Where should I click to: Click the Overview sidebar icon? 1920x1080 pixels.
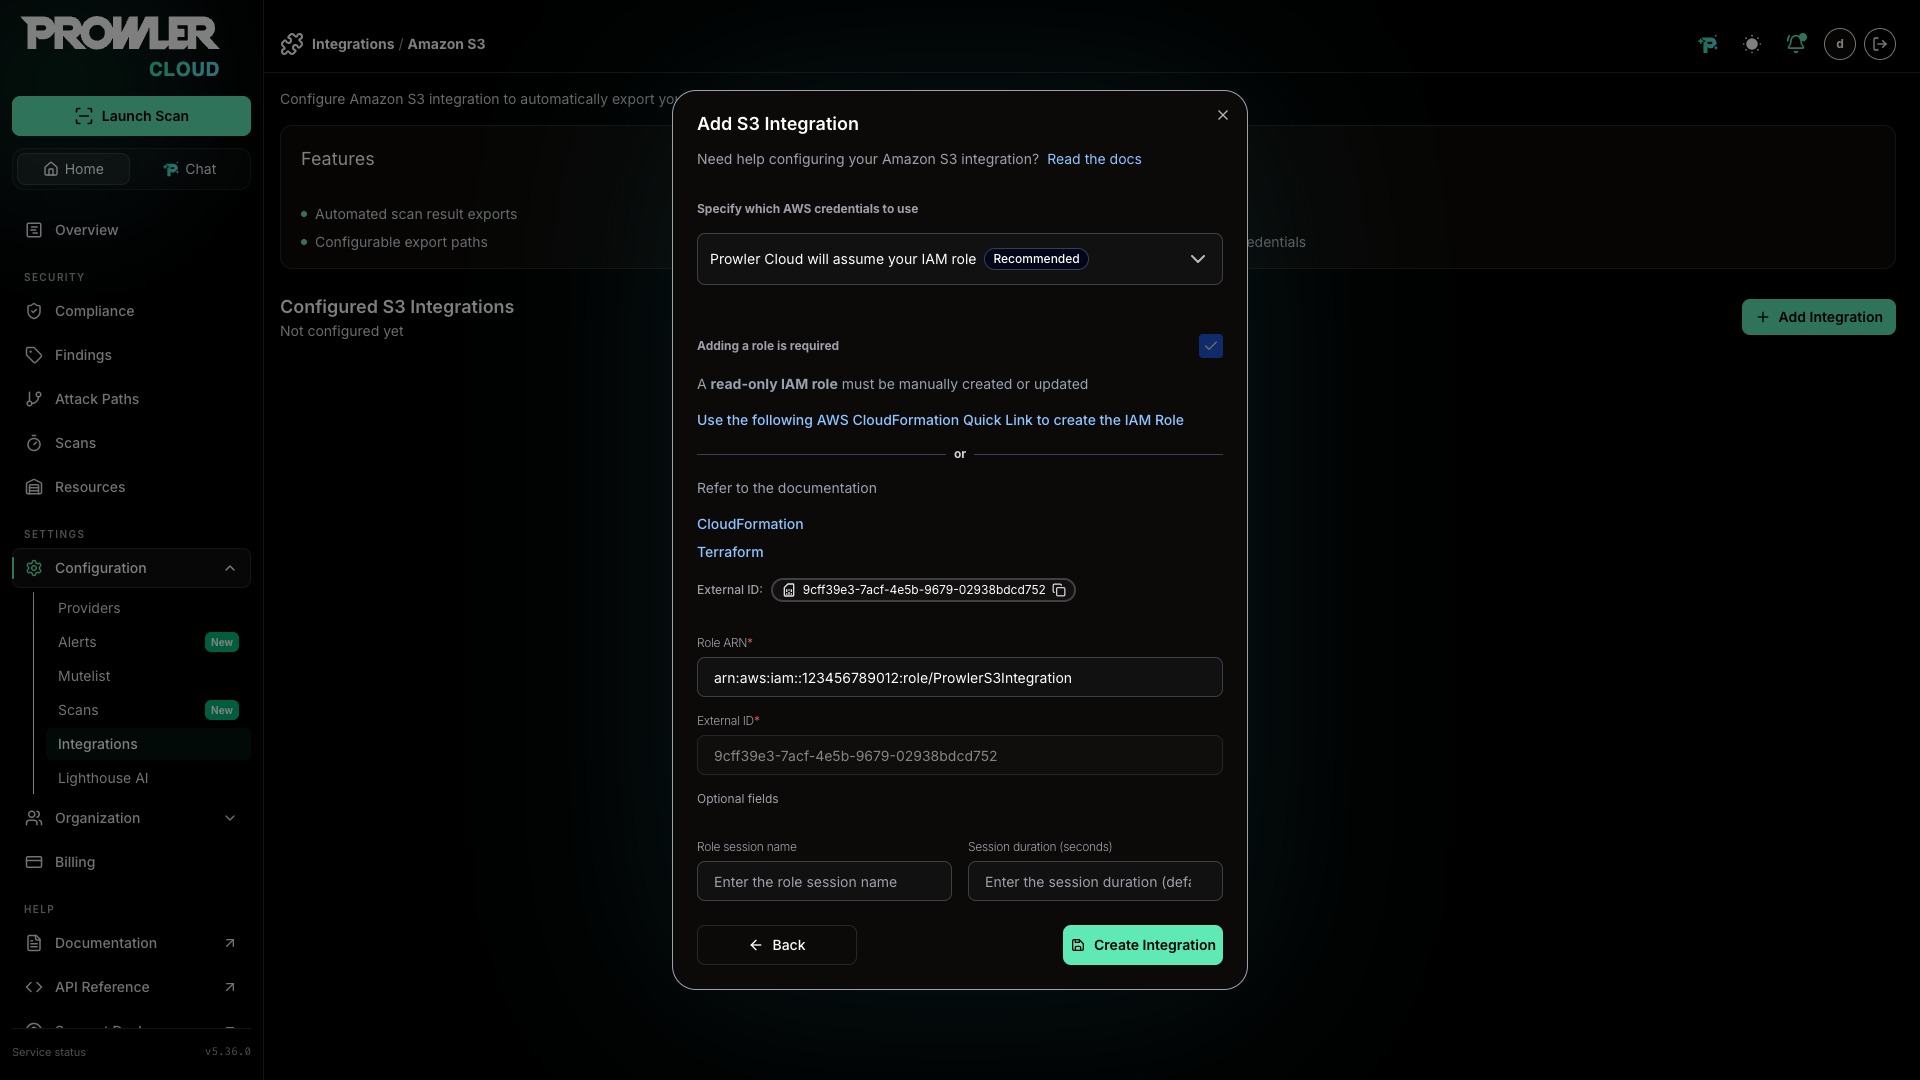click(34, 230)
